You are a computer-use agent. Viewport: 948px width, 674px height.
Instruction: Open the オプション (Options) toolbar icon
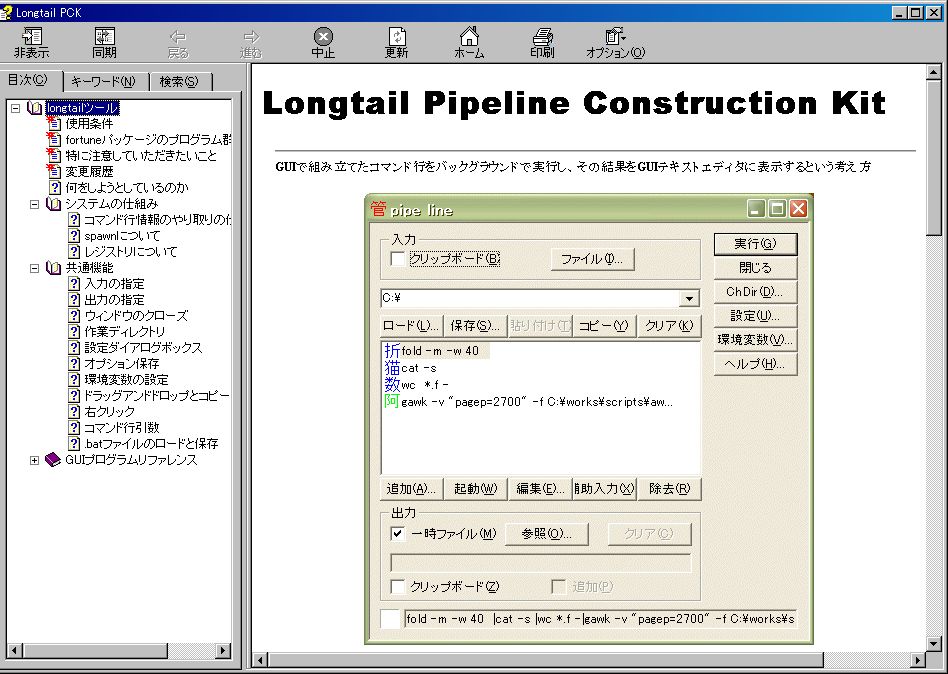(x=615, y=42)
